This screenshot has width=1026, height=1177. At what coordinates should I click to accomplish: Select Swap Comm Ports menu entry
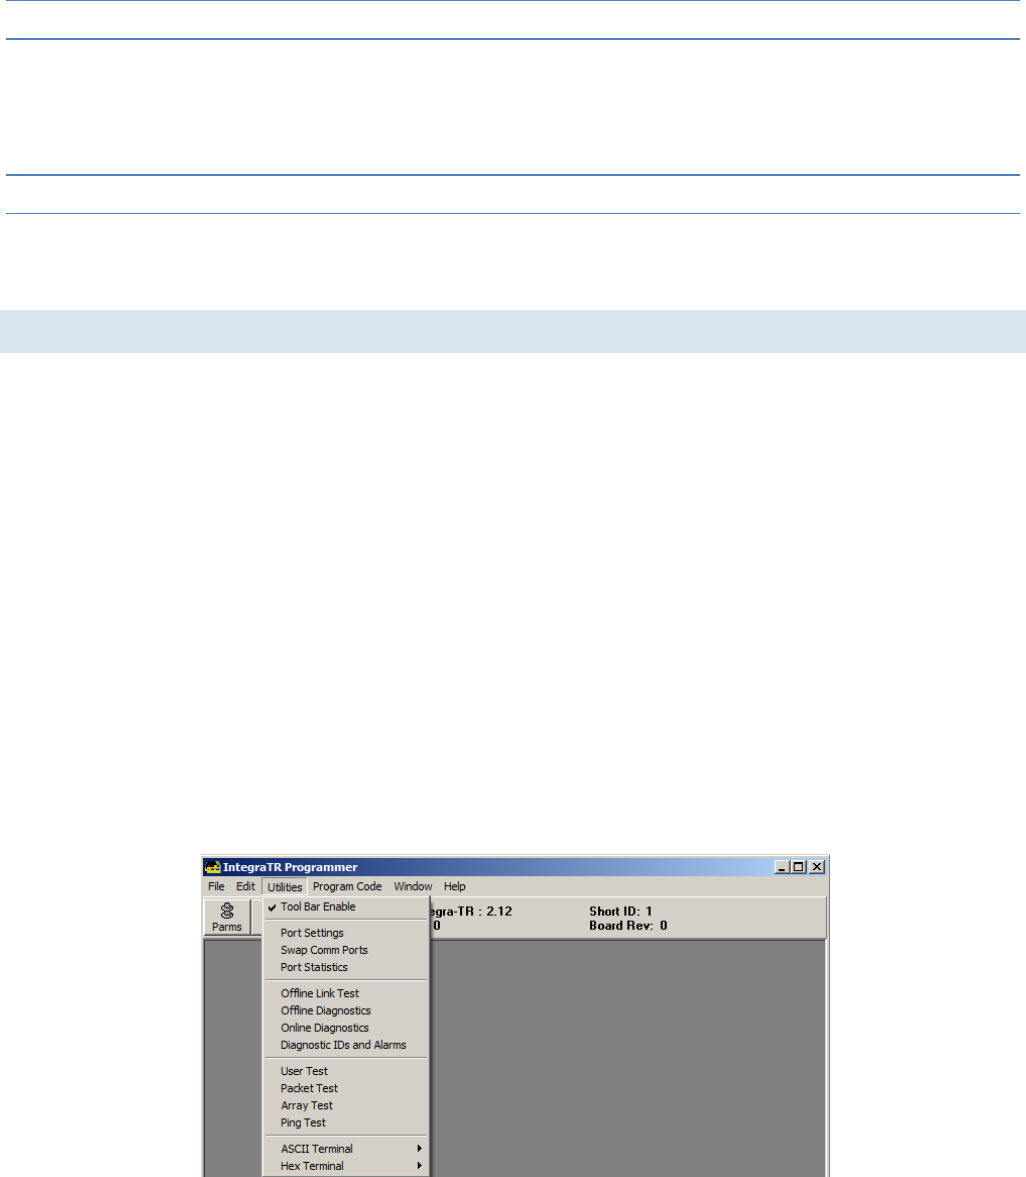[346, 950]
